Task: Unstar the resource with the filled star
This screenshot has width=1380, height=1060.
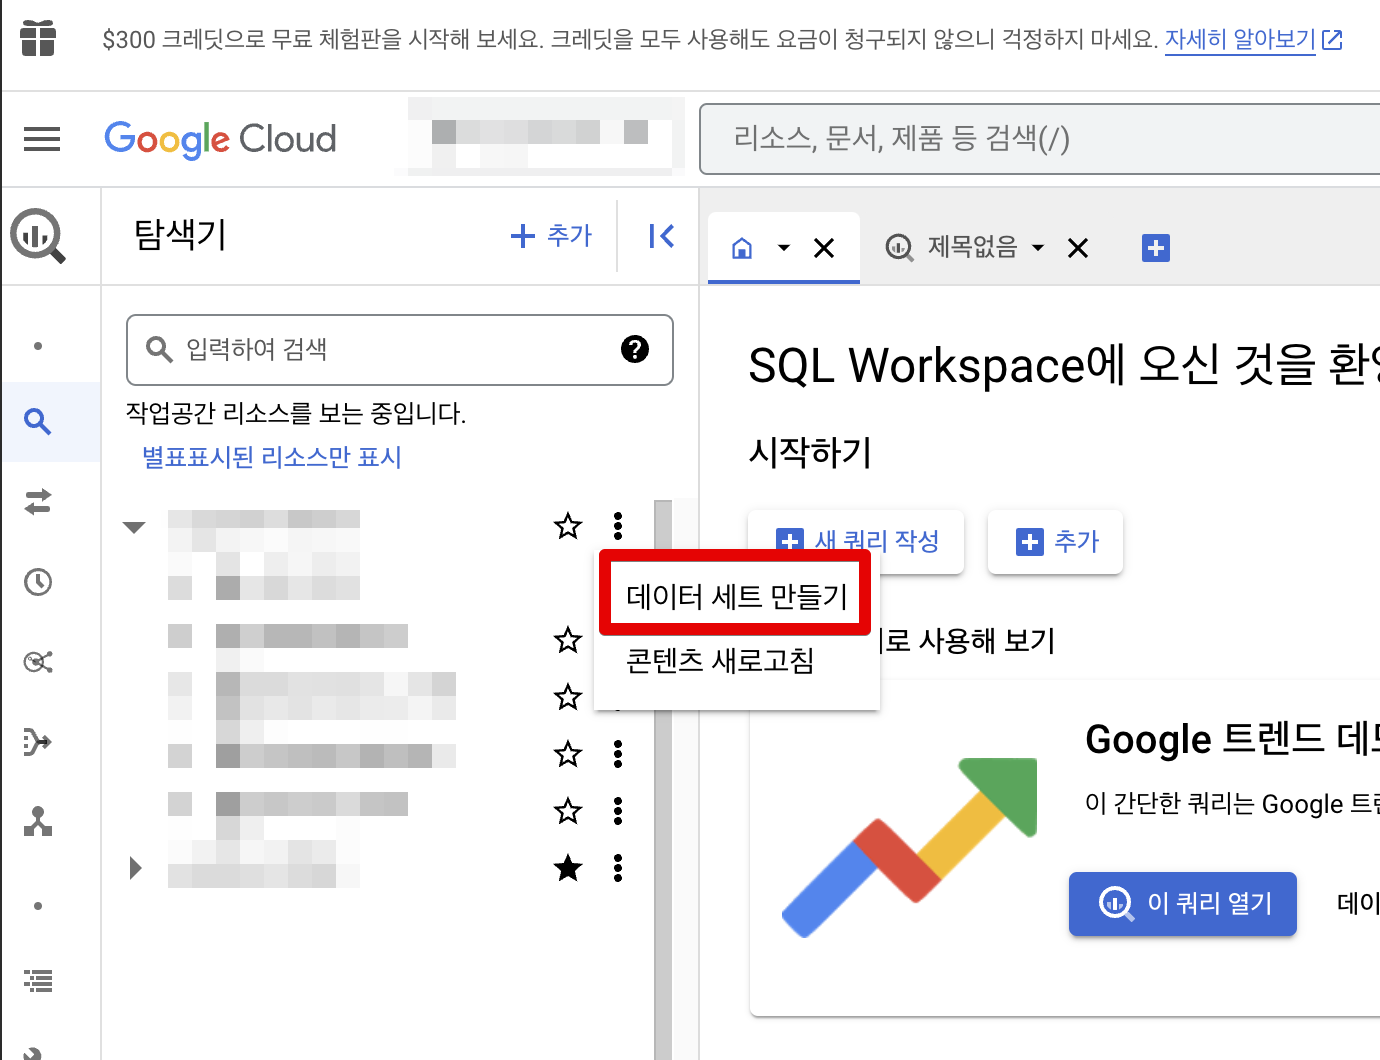Action: pos(568,868)
